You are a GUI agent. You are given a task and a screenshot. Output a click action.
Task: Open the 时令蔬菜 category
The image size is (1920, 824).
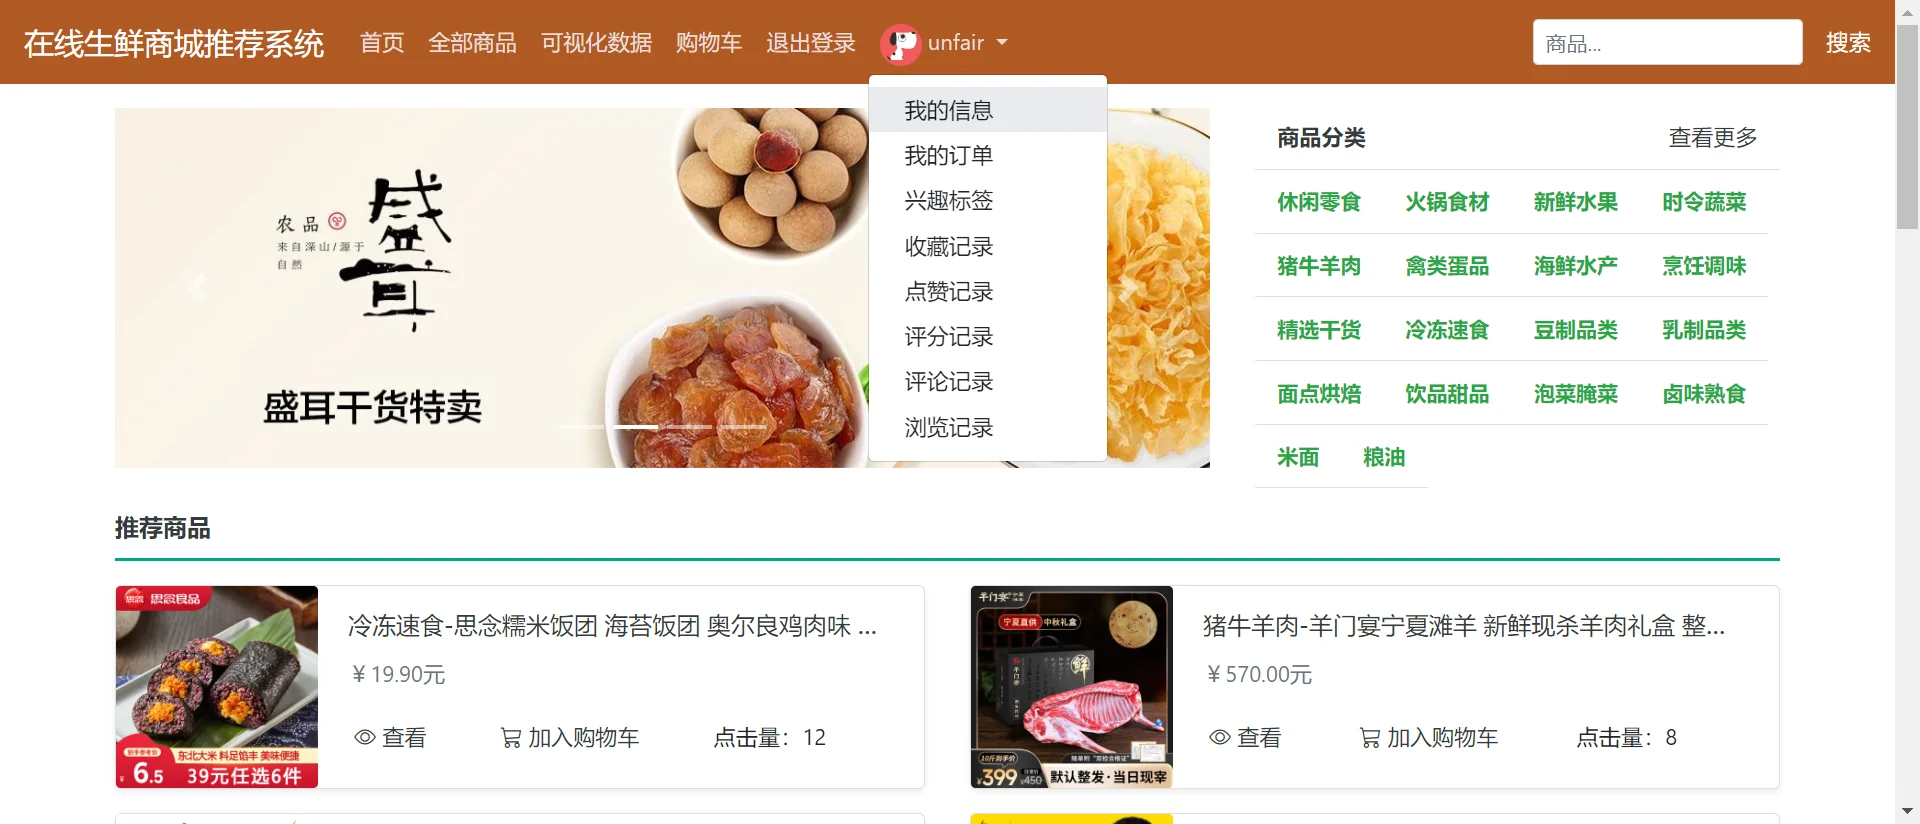point(1704,202)
